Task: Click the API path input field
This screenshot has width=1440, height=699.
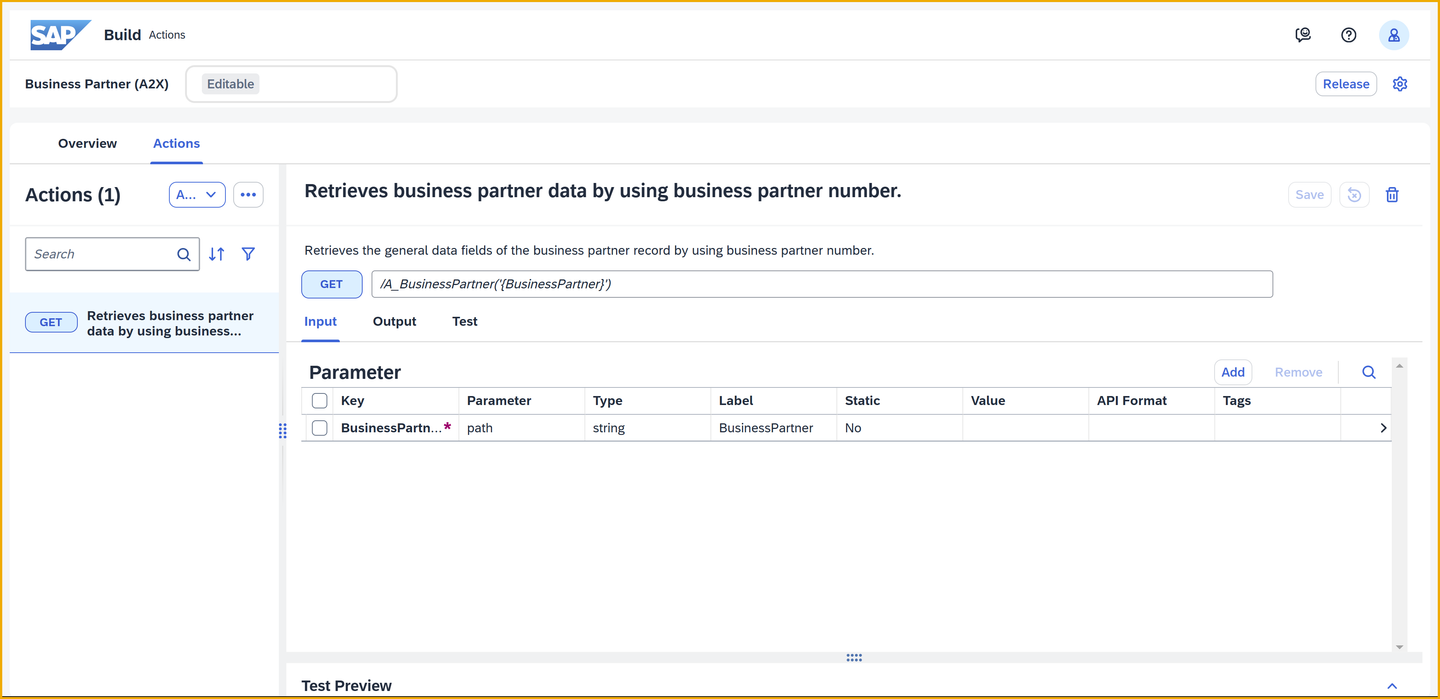Action: (822, 284)
